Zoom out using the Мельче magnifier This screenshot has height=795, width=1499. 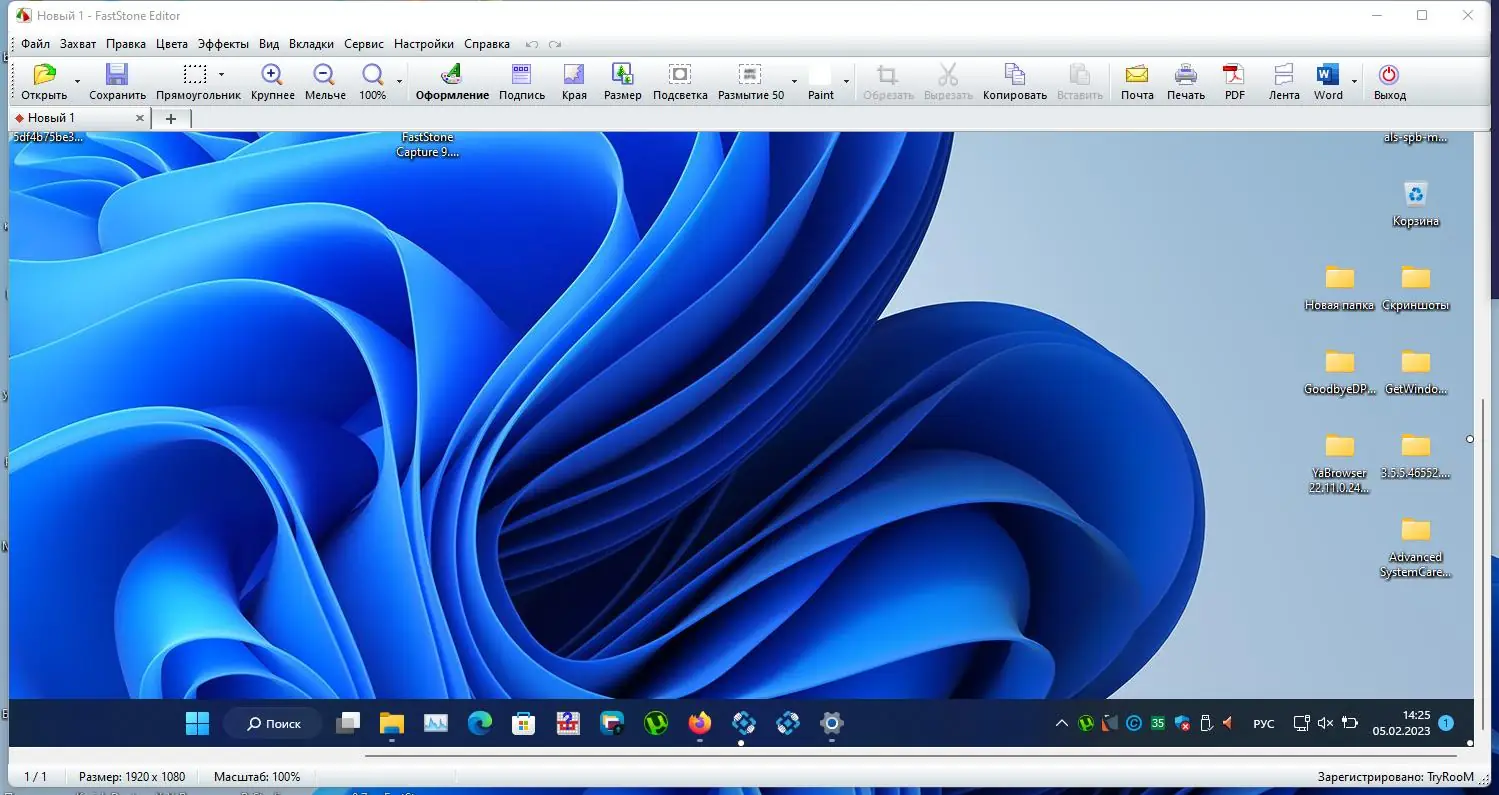[x=324, y=75]
